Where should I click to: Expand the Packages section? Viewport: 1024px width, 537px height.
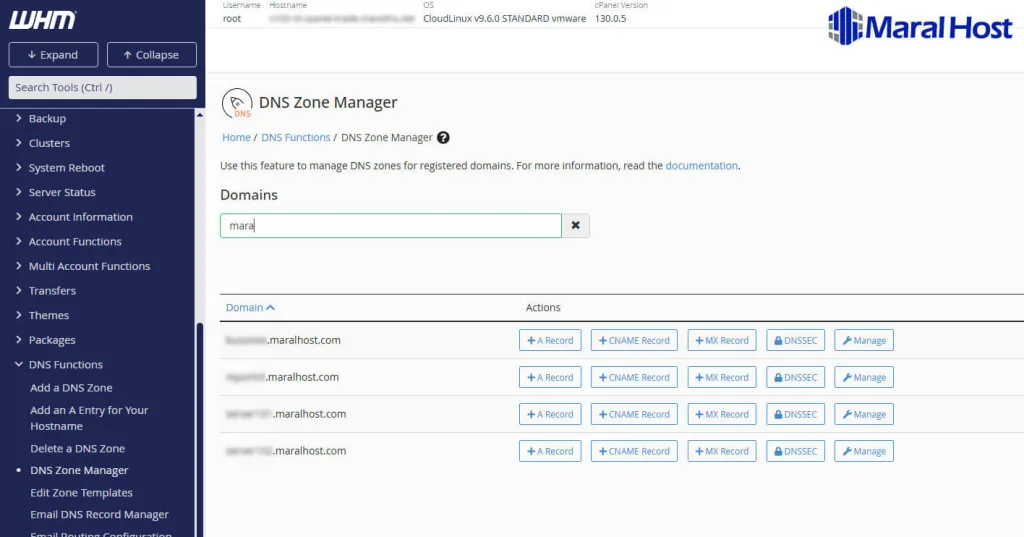click(x=52, y=340)
